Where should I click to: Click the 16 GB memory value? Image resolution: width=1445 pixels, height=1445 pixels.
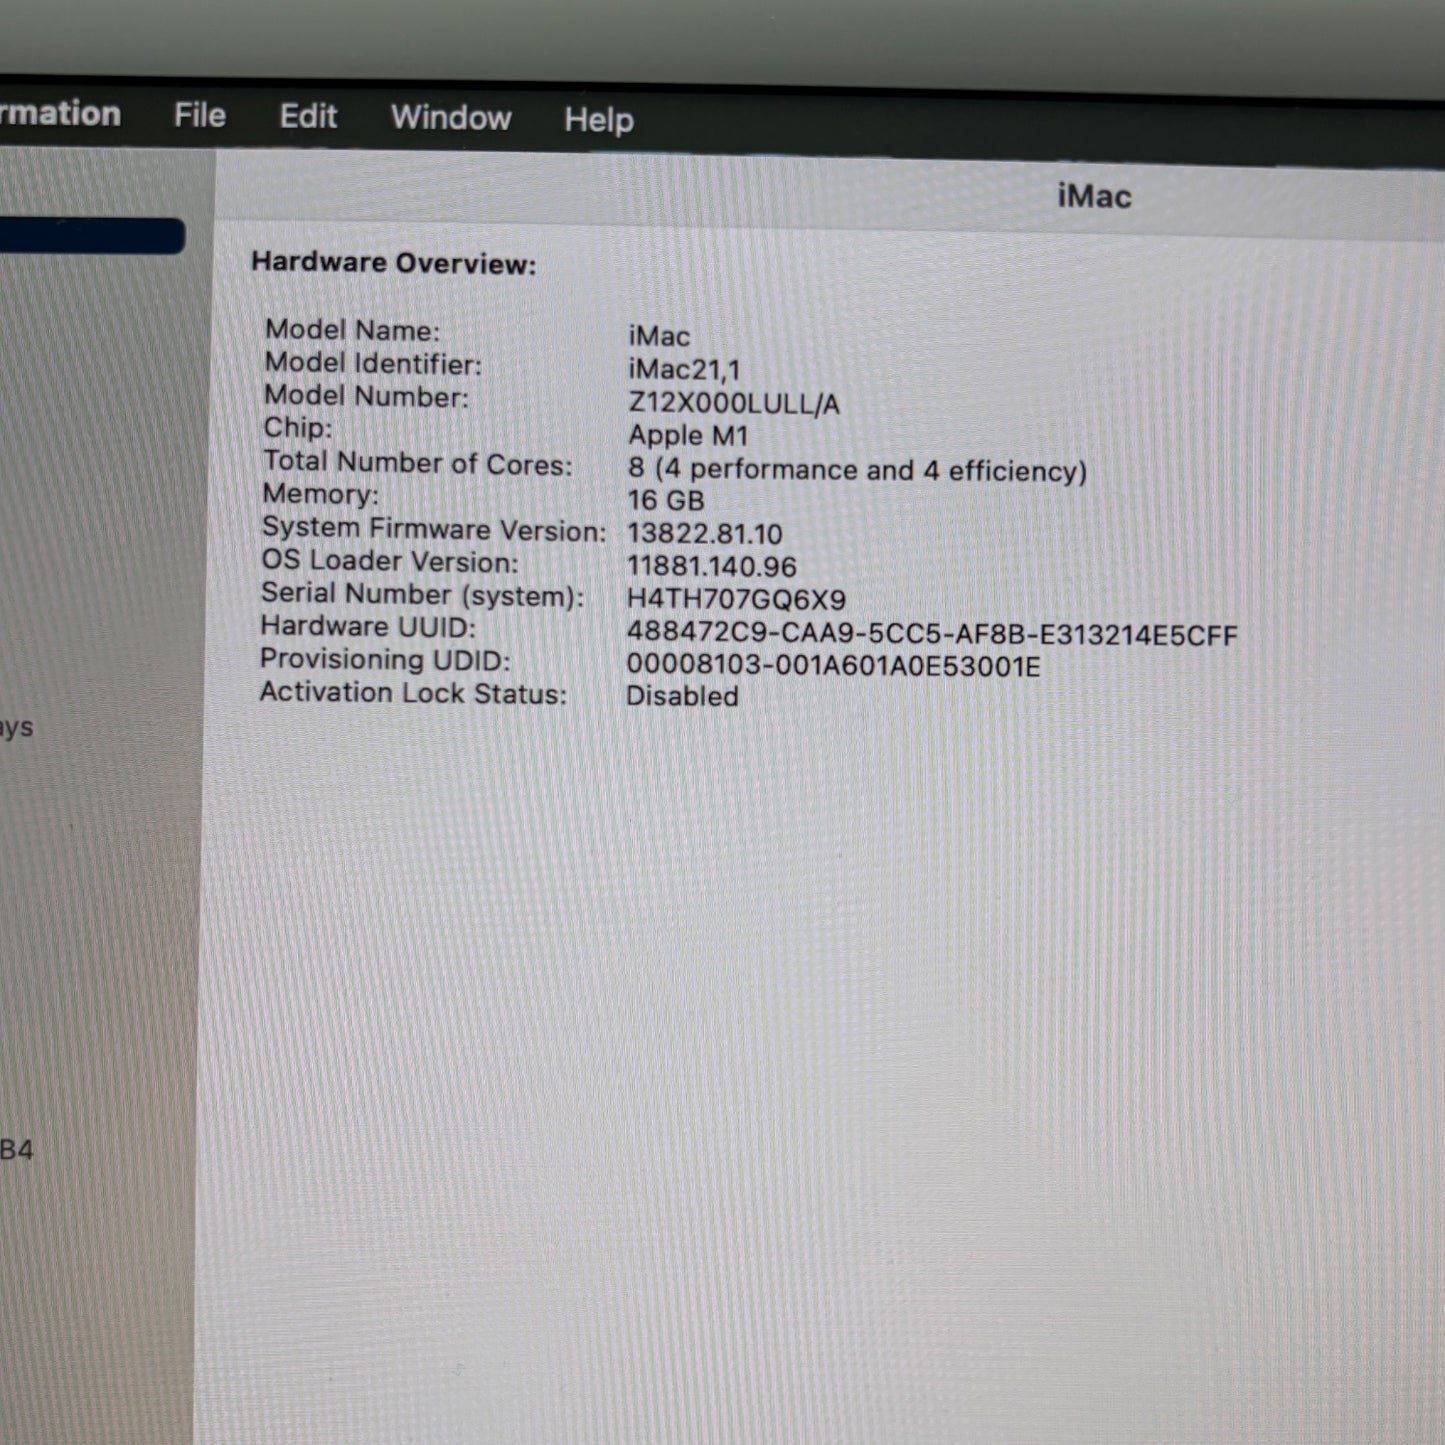[665, 500]
